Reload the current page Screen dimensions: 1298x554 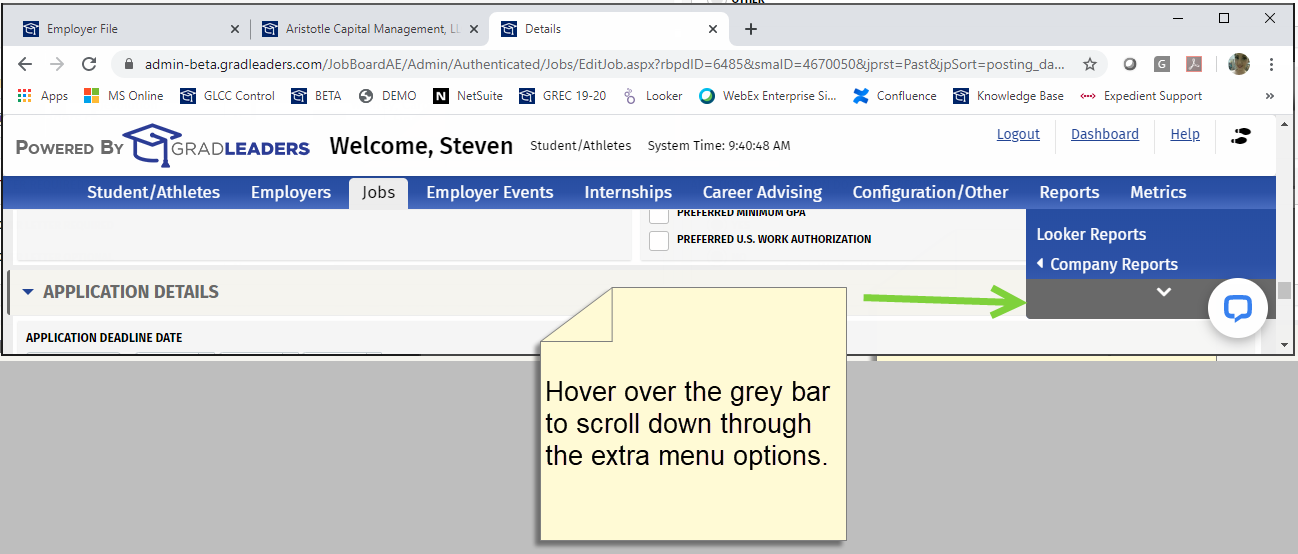click(x=89, y=64)
